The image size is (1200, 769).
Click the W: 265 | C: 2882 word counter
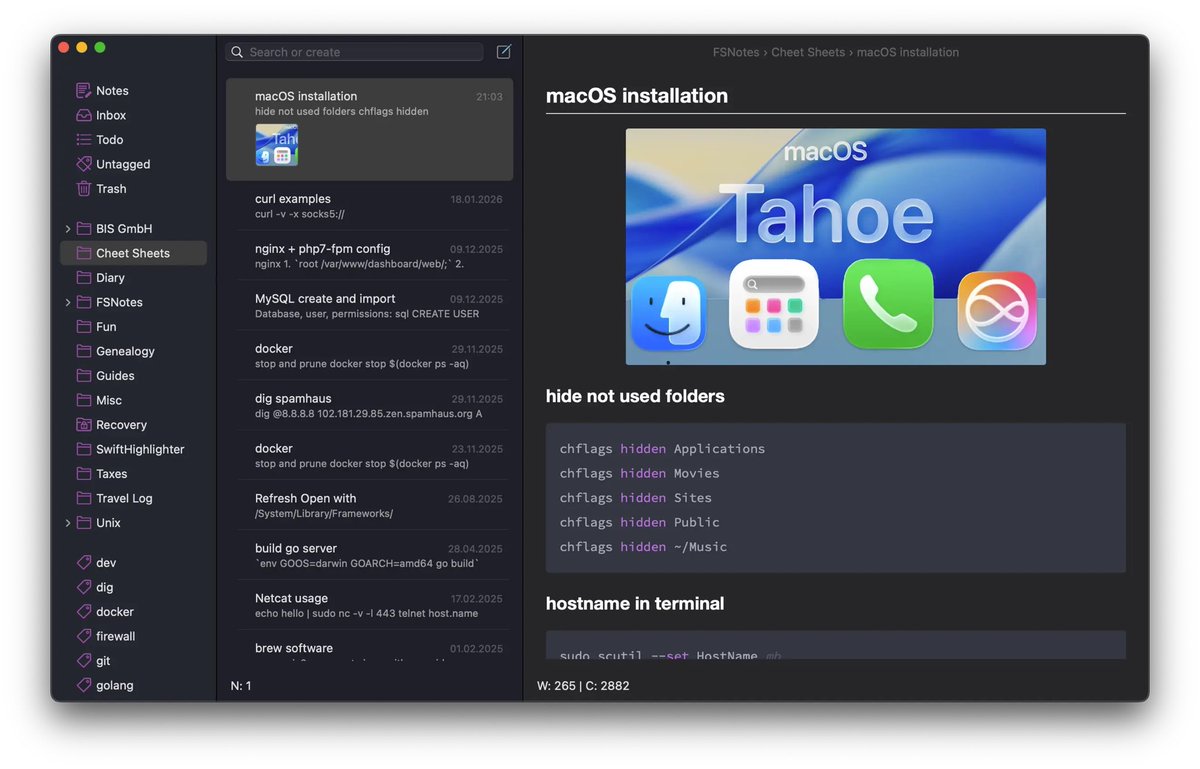(x=583, y=686)
